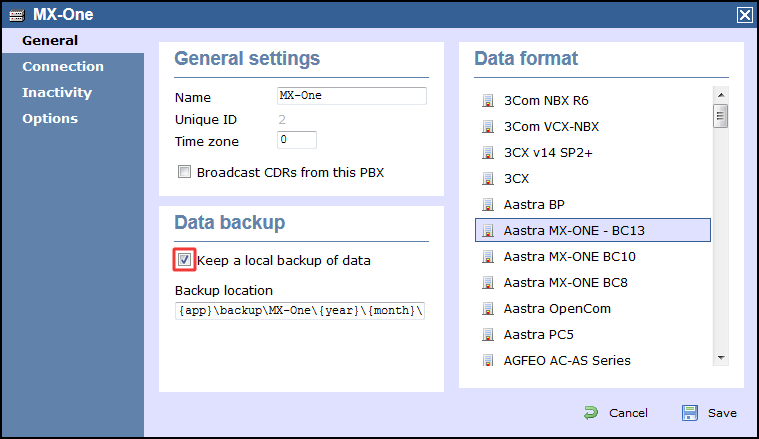This screenshot has width=759, height=439.
Task: Switch to the Inactivity tab
Action: pyautogui.click(x=57, y=93)
